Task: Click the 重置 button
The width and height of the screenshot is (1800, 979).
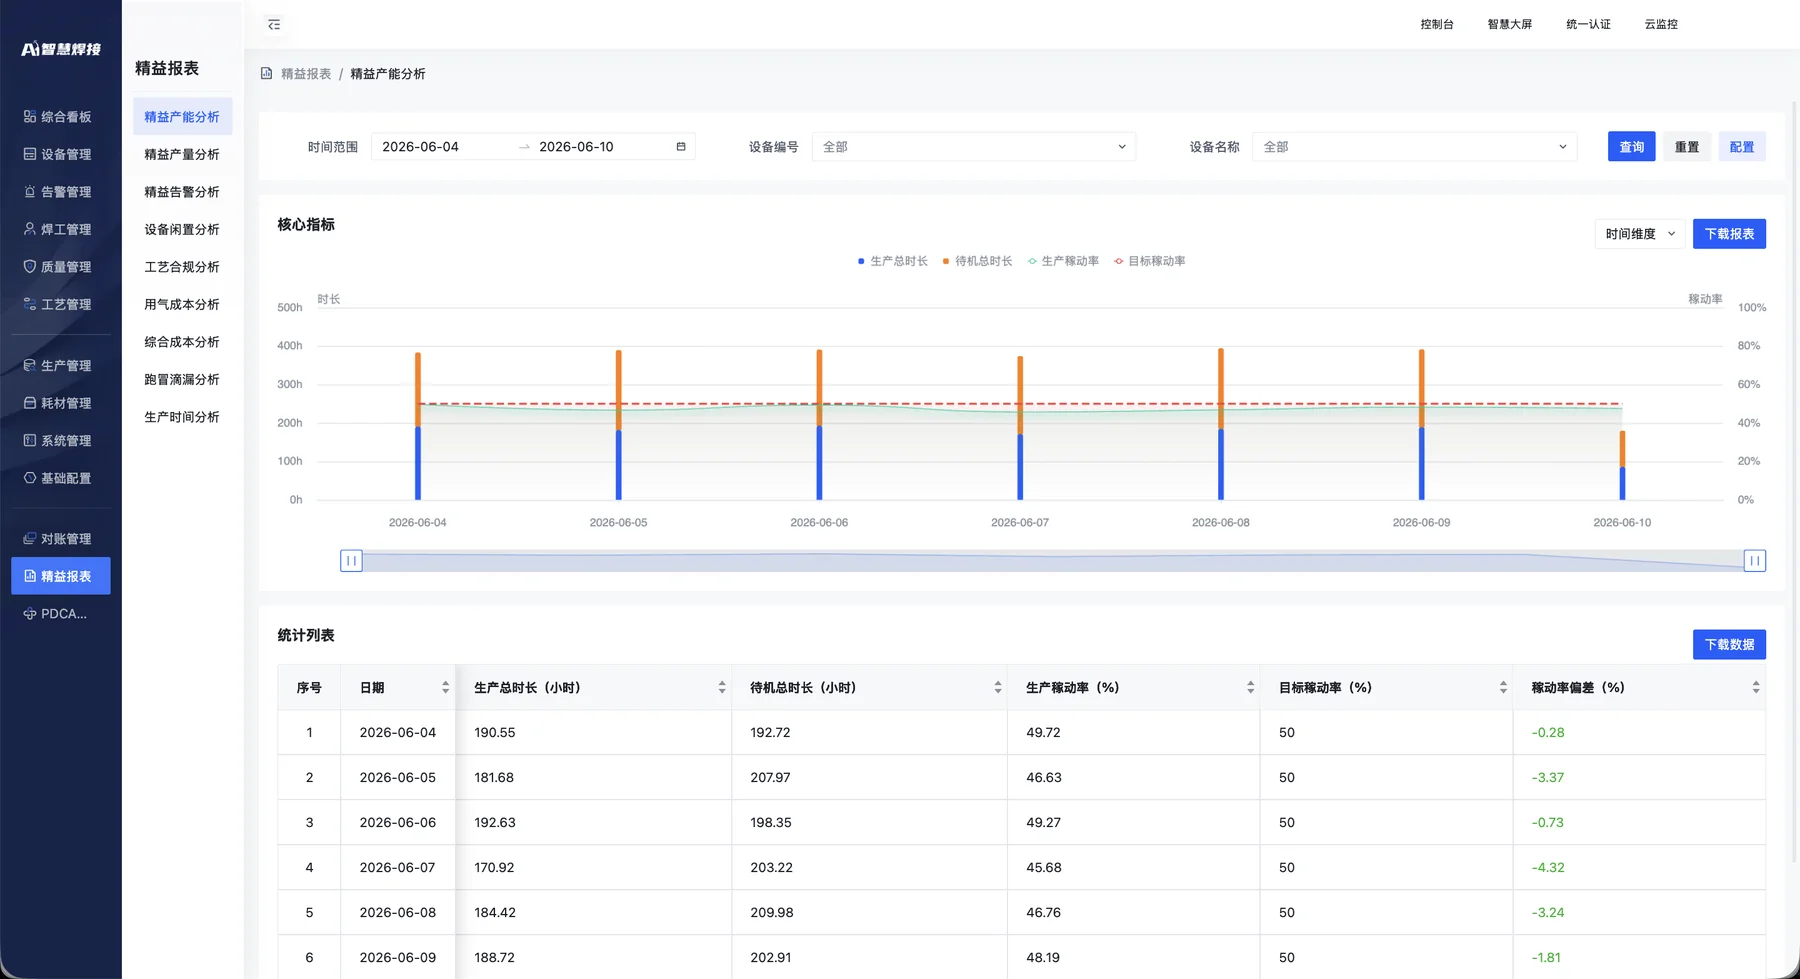Action: [x=1687, y=147]
